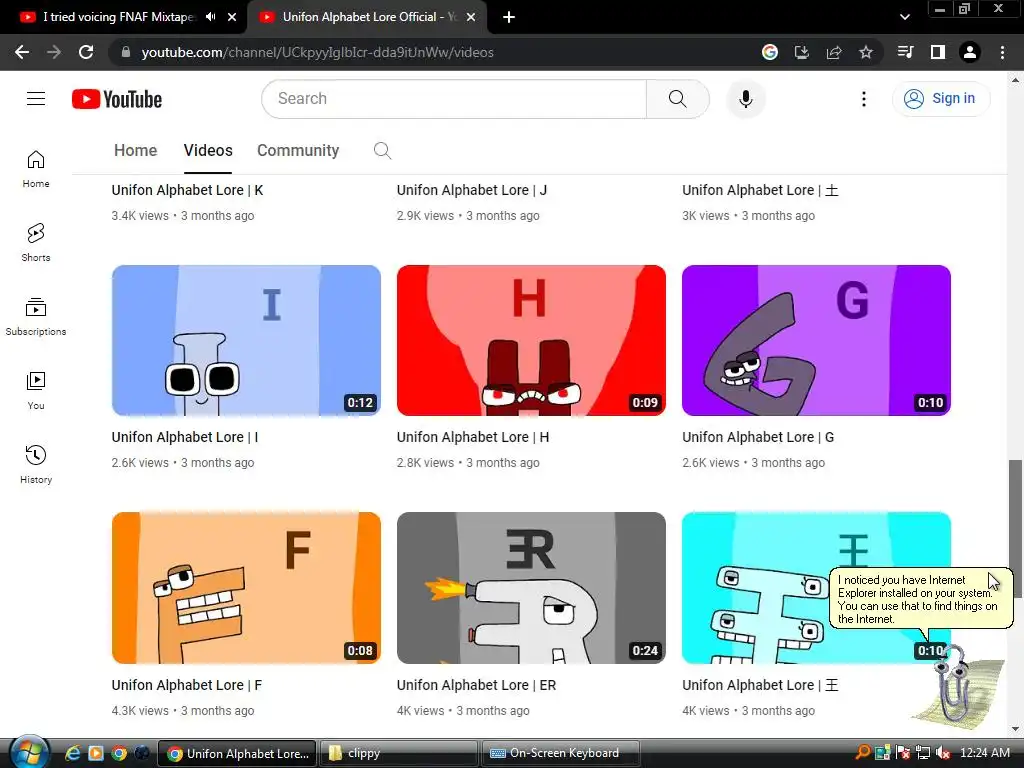Click the 12:24 AM system clock
1024x768 pixels.
[985, 753]
